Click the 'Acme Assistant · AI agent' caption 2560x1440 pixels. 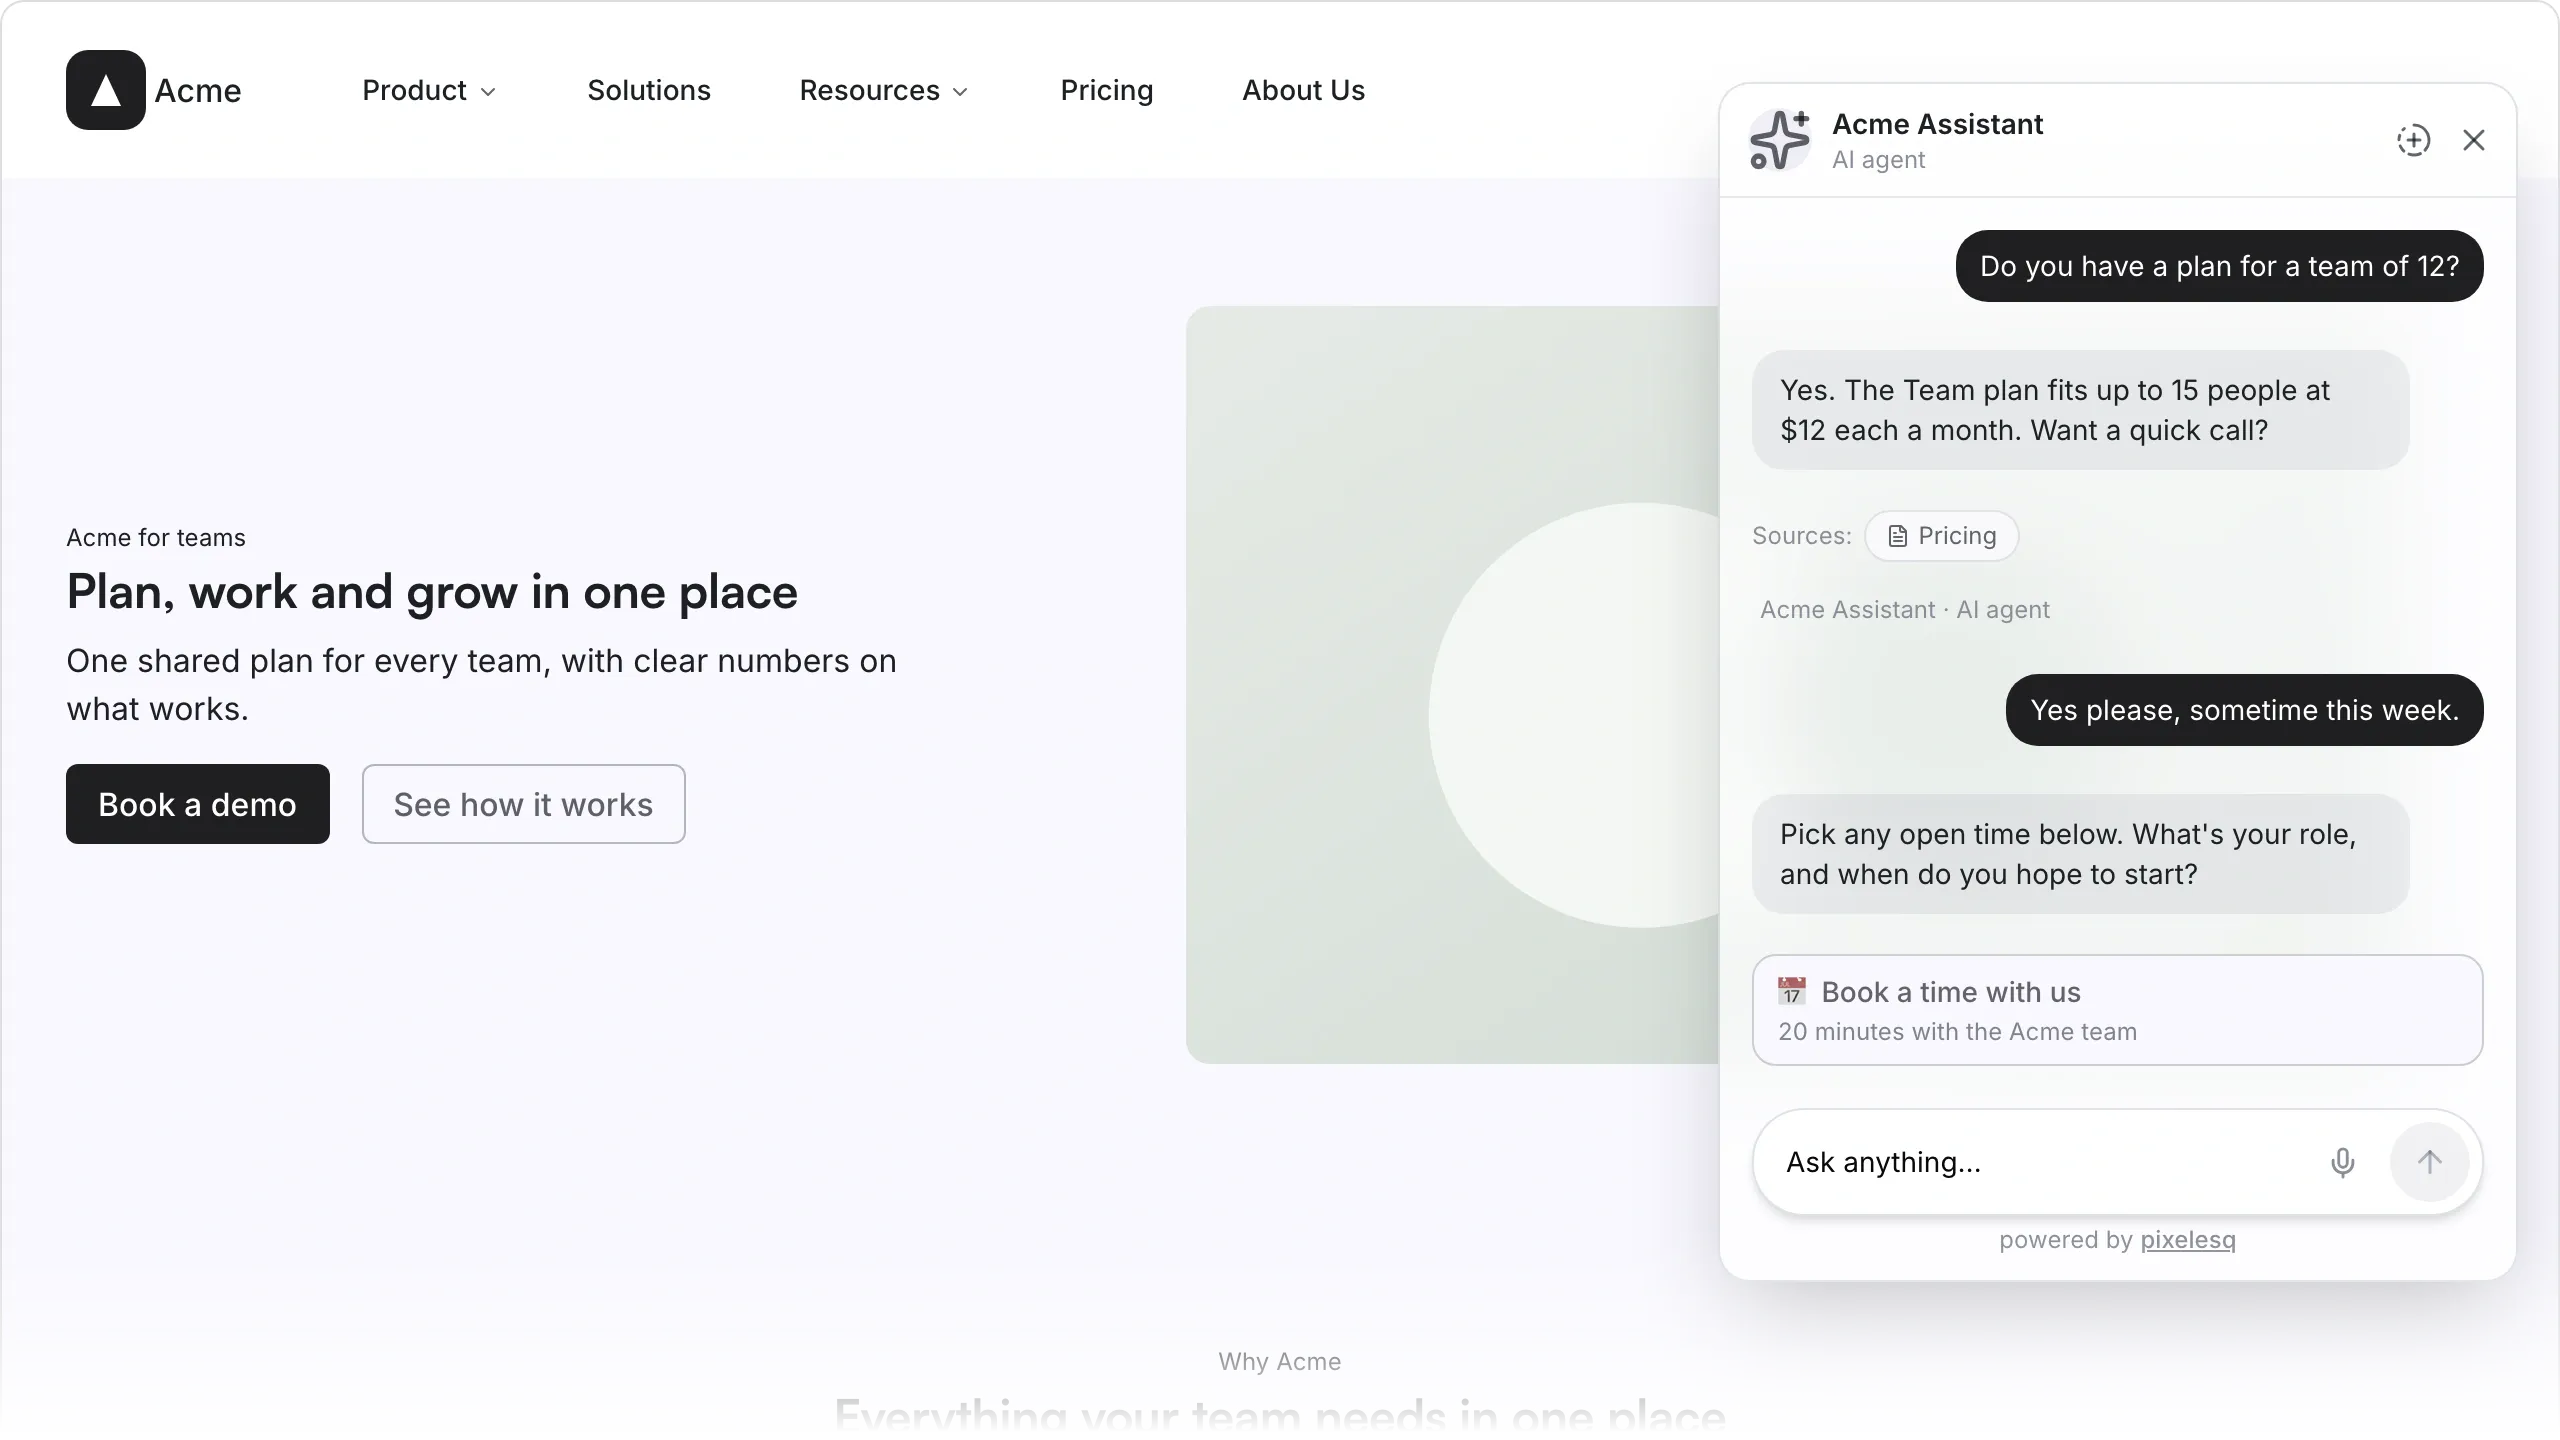1905,610
